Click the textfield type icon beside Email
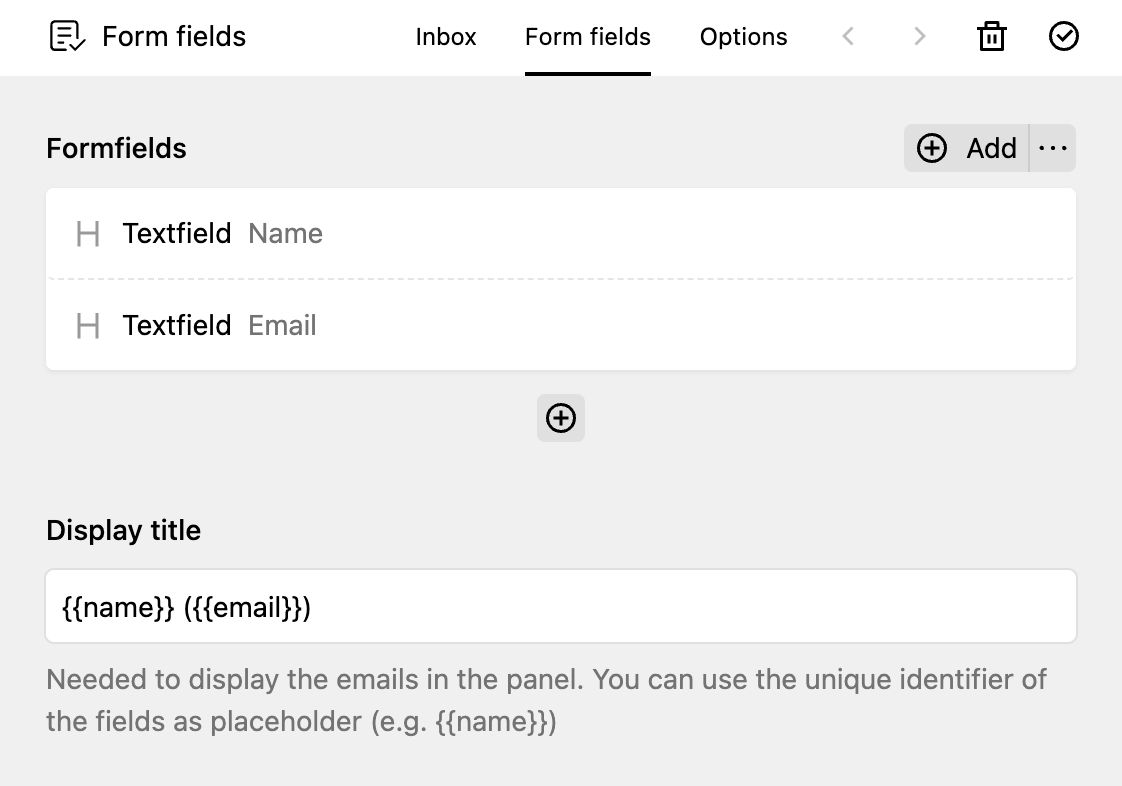The height and width of the screenshot is (786, 1122). 87,325
